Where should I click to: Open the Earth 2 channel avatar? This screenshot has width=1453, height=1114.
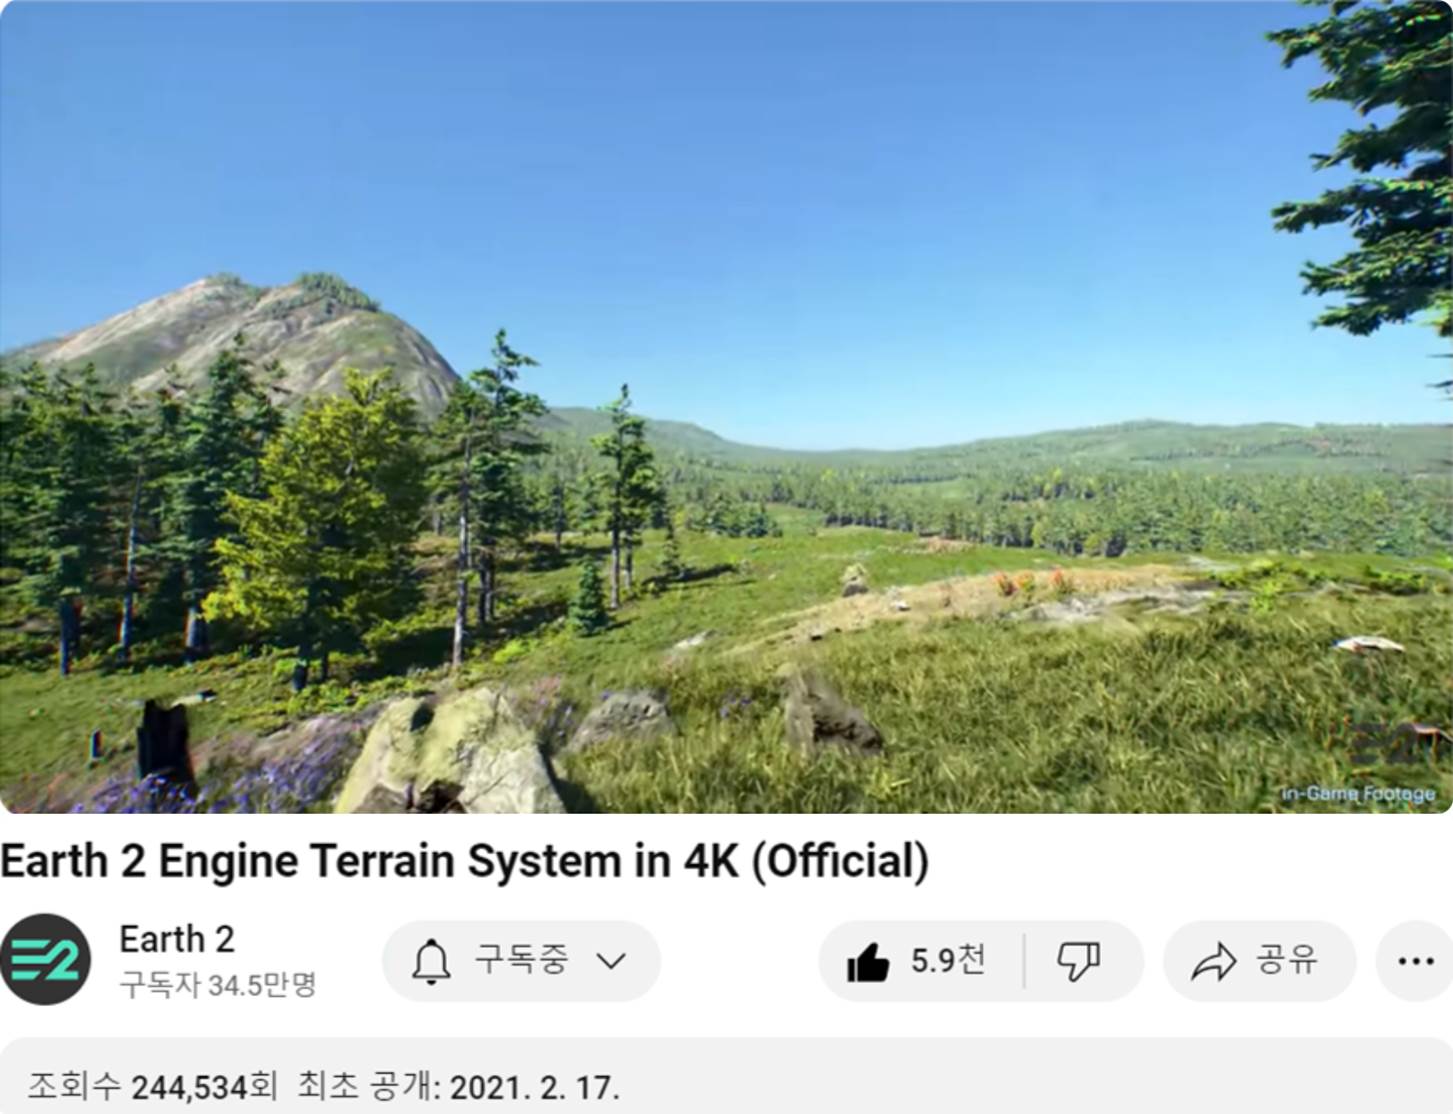pyautogui.click(x=45, y=959)
